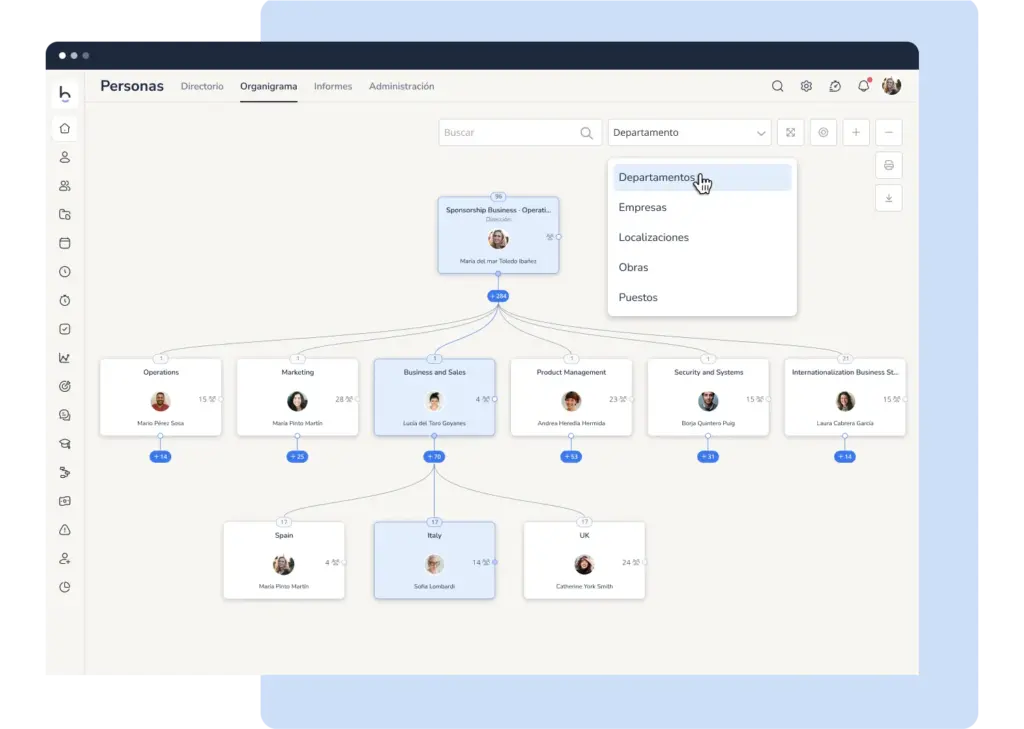Image resolution: width=1024 pixels, height=729 pixels.
Task: Select the Spain department card
Action: (x=284, y=560)
